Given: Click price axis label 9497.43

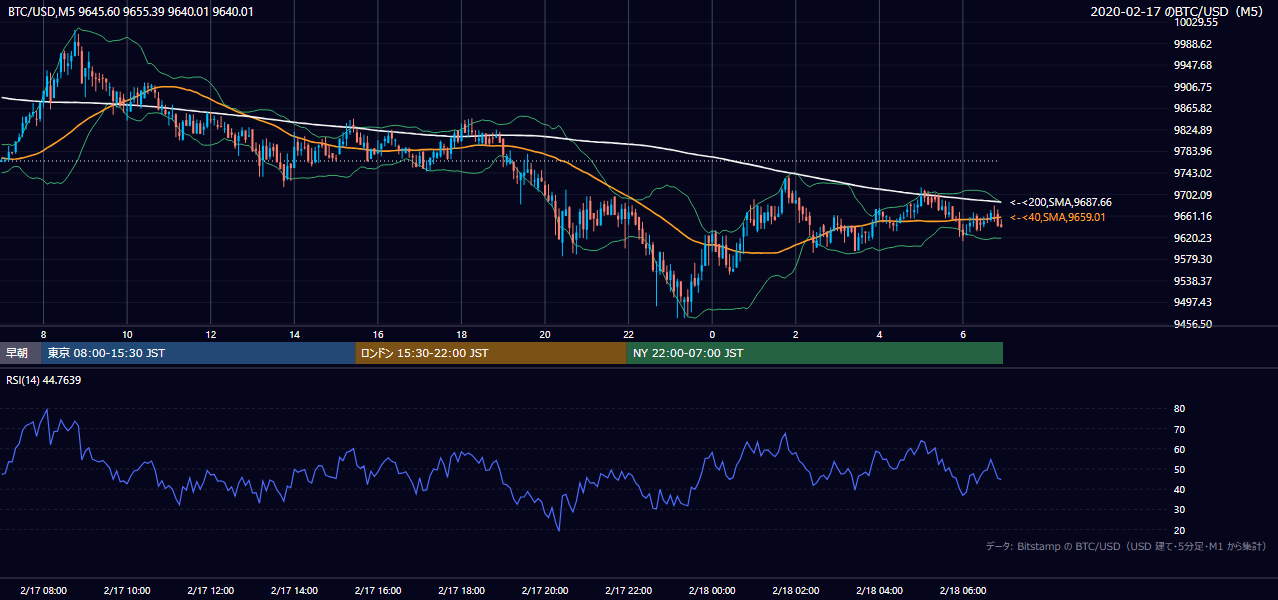Looking at the screenshot, I should (x=1192, y=302).
